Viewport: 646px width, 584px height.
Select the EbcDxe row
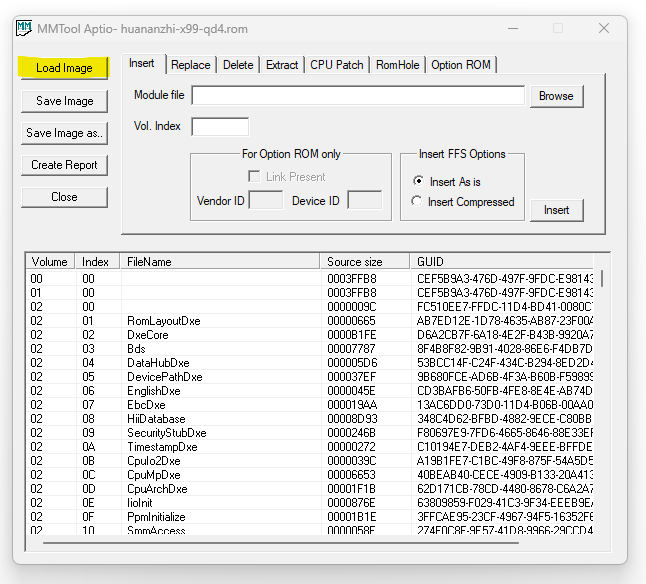310,405
